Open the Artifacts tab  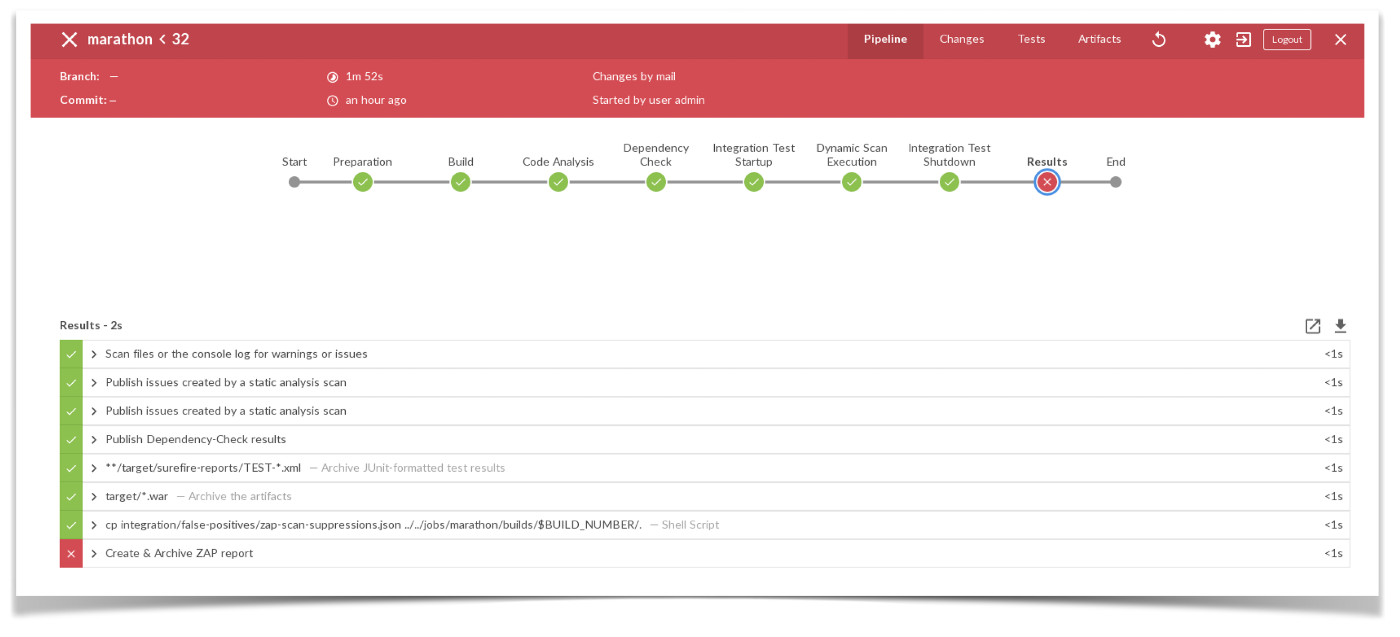[1099, 40]
